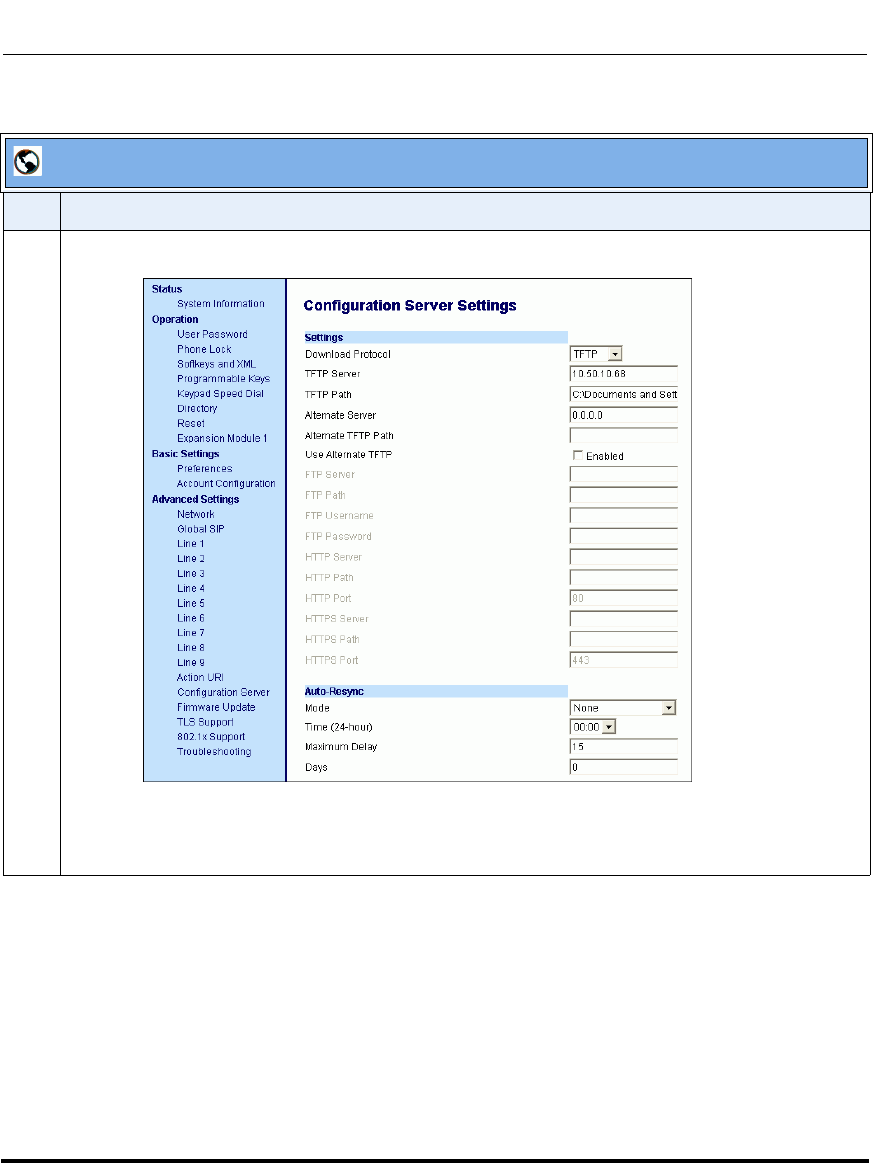Open Line 6 settings
The width and height of the screenshot is (873, 1163).
pyautogui.click(x=191, y=618)
